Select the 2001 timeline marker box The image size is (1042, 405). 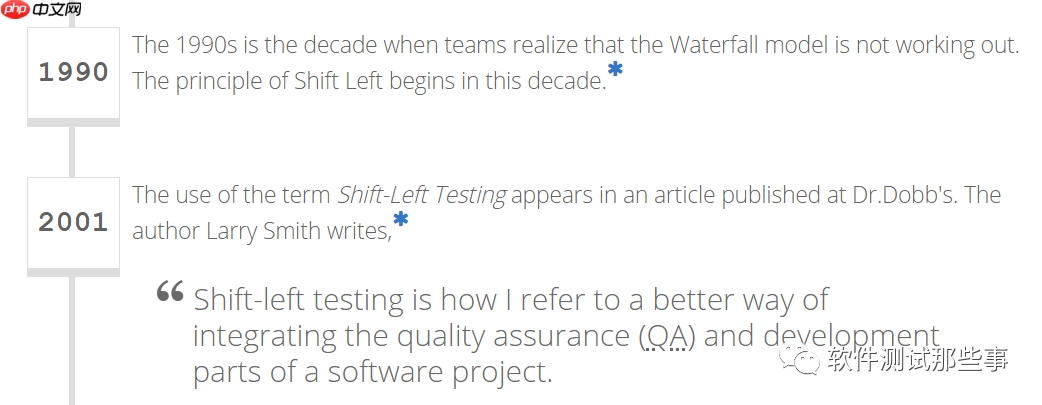[x=73, y=222]
